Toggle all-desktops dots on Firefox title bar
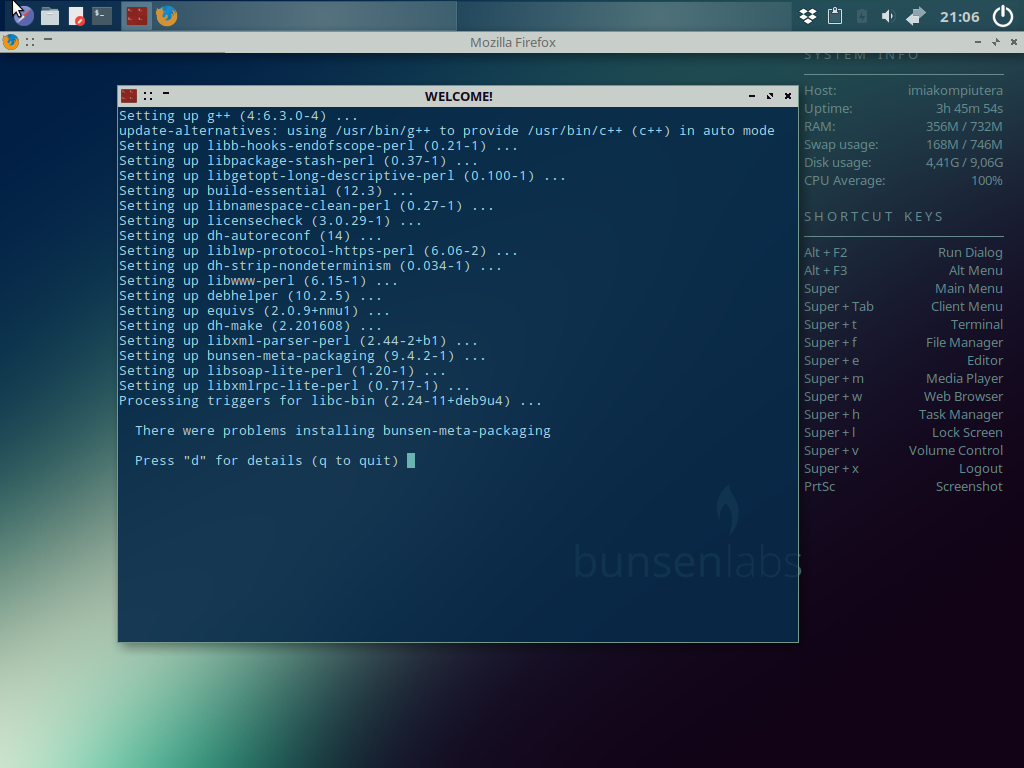This screenshot has height=768, width=1024. [x=31, y=42]
